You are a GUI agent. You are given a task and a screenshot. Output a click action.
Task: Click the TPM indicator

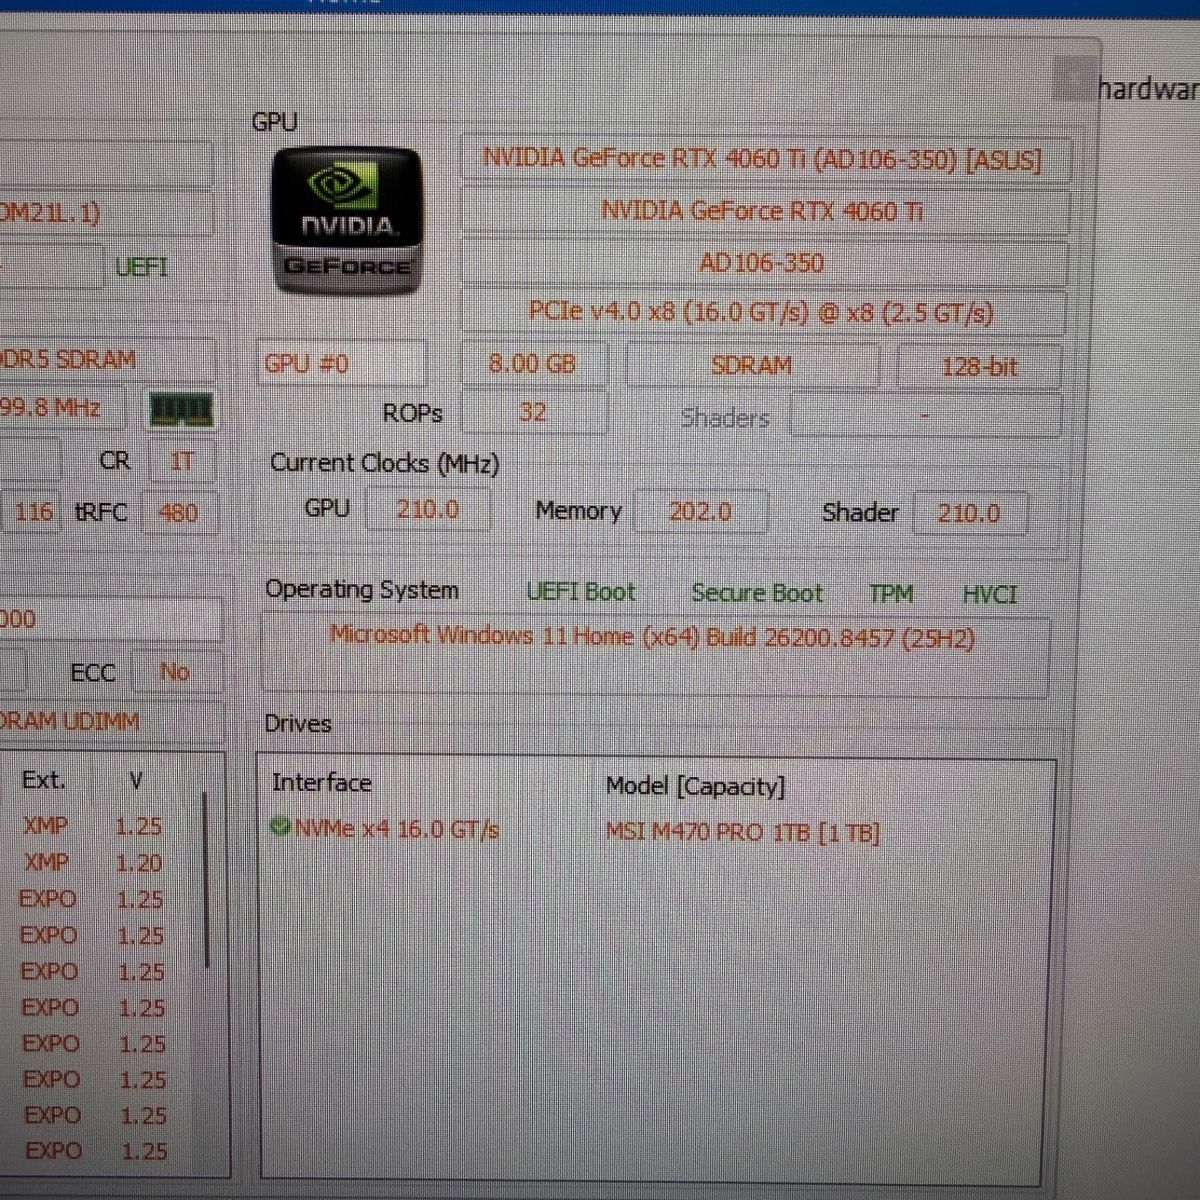891,594
